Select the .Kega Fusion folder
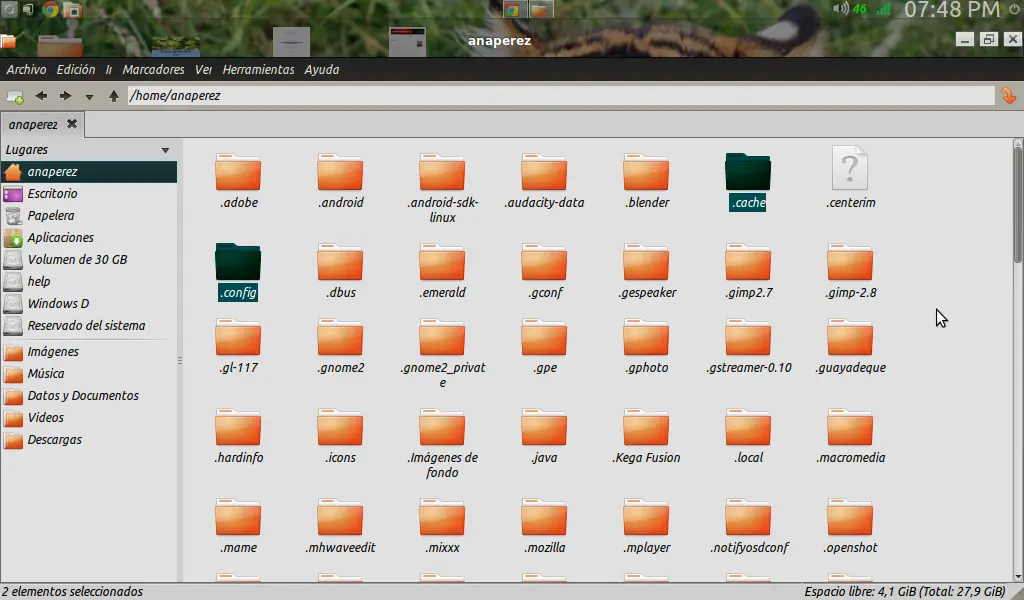Viewport: 1024px width, 600px height. 646,428
